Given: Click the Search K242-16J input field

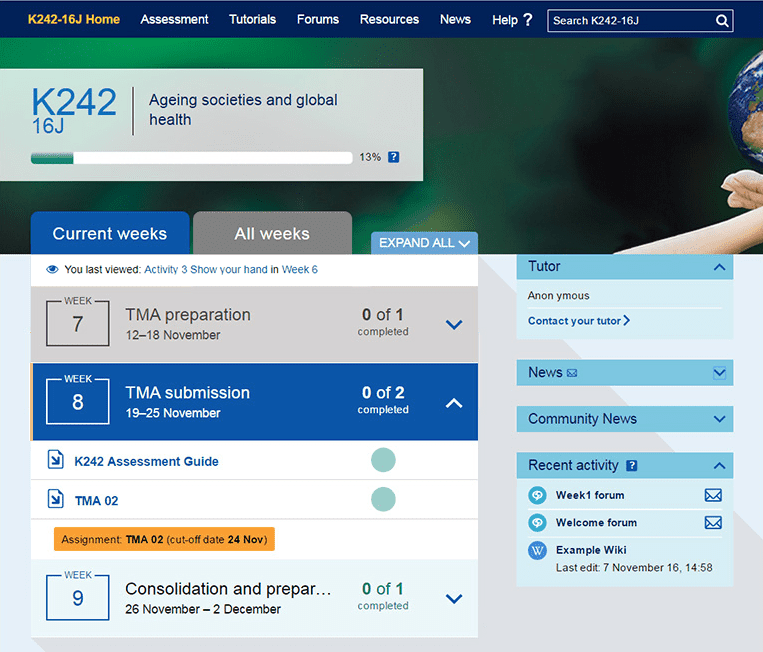Looking at the screenshot, I should pyautogui.click(x=630, y=20).
